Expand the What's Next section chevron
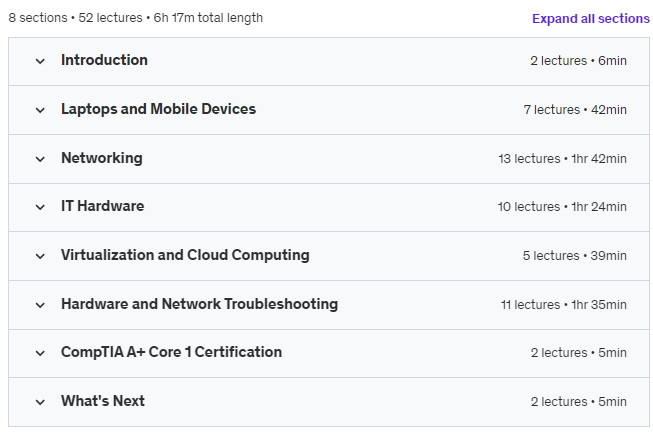The height and width of the screenshot is (434, 653). [40, 402]
